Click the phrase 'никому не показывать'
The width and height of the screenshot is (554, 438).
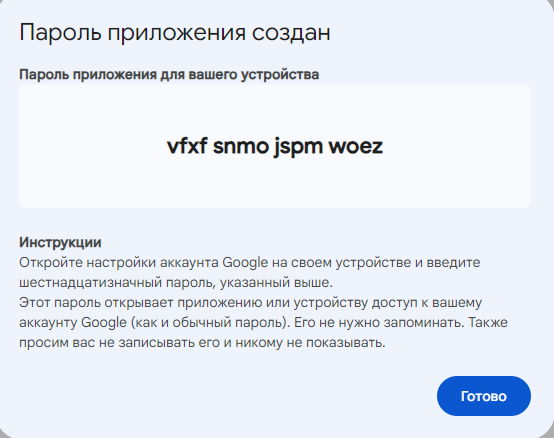(310, 343)
